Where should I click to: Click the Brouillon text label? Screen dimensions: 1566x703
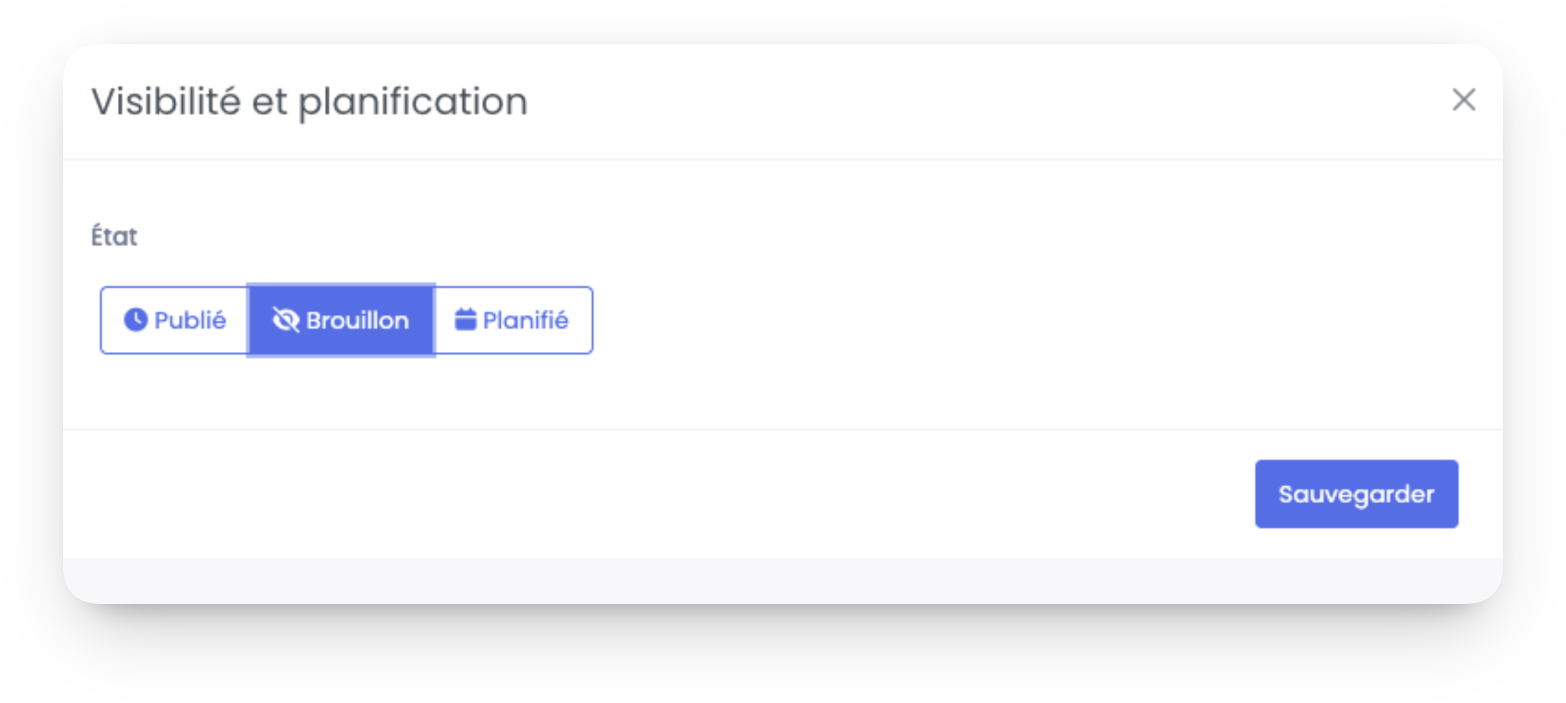[x=357, y=320]
